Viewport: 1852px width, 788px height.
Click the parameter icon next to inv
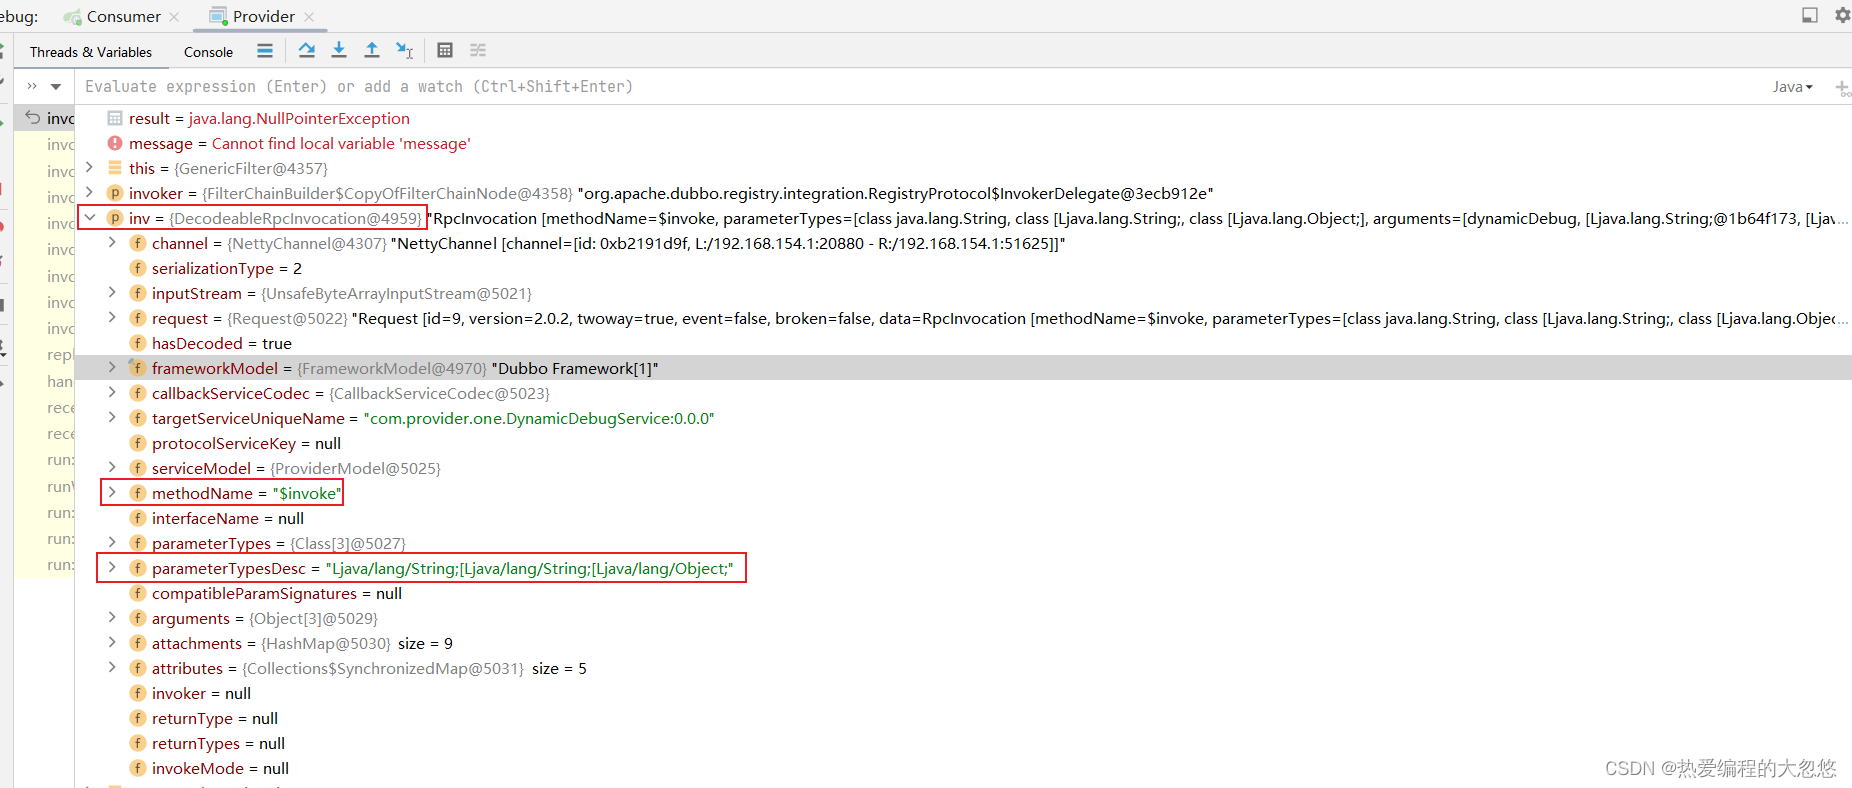click(x=115, y=218)
